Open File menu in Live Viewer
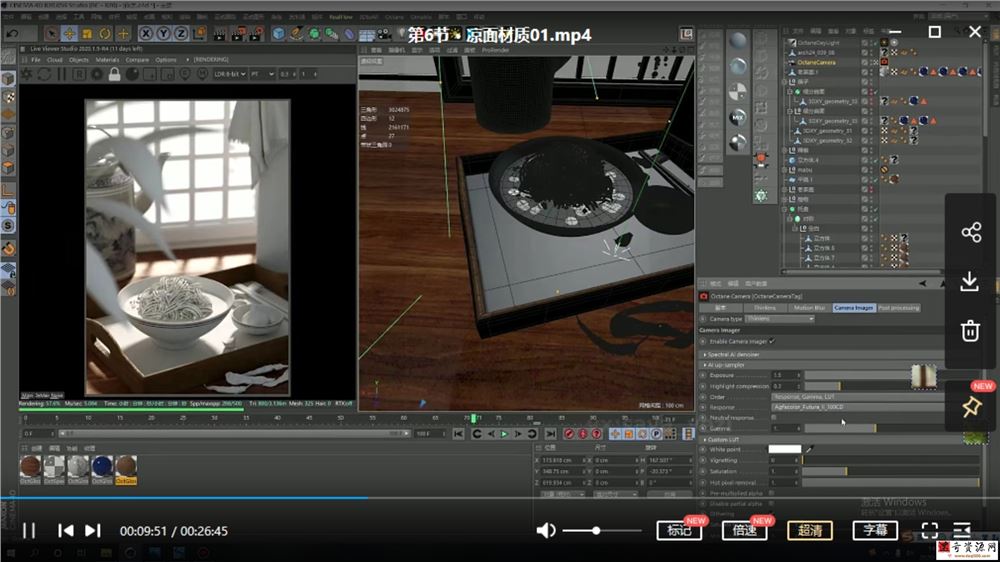The height and width of the screenshot is (562, 1000). [x=36, y=60]
